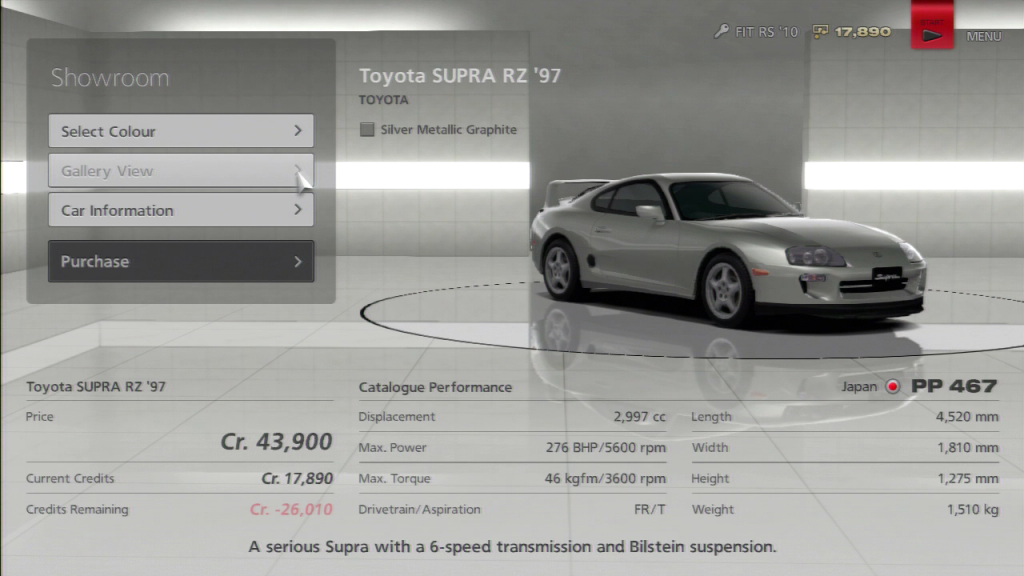Click the red START play button
The image size is (1024, 576).
pyautogui.click(x=932, y=26)
